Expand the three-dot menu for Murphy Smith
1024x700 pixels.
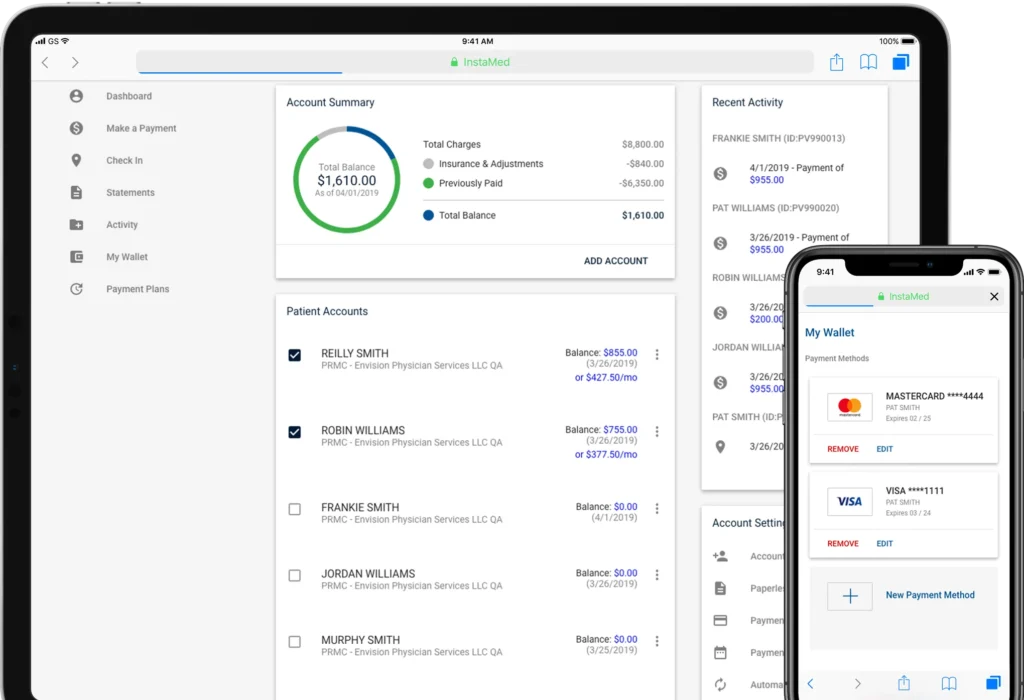click(x=657, y=641)
